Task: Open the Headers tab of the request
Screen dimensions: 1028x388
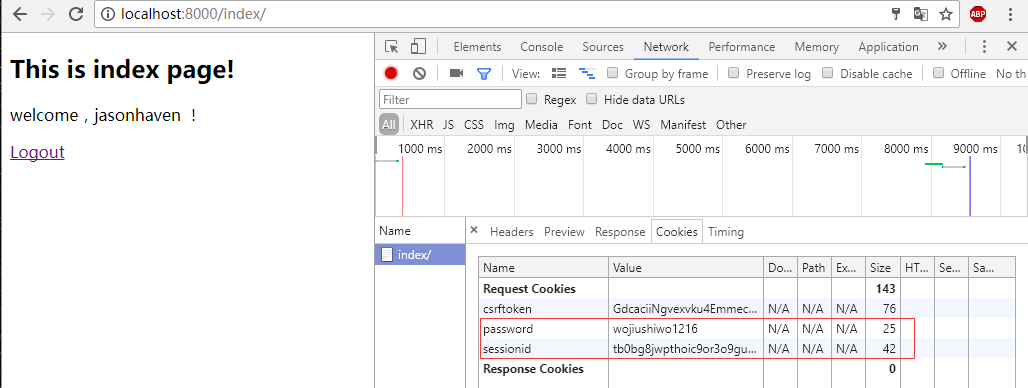Action: tap(511, 231)
